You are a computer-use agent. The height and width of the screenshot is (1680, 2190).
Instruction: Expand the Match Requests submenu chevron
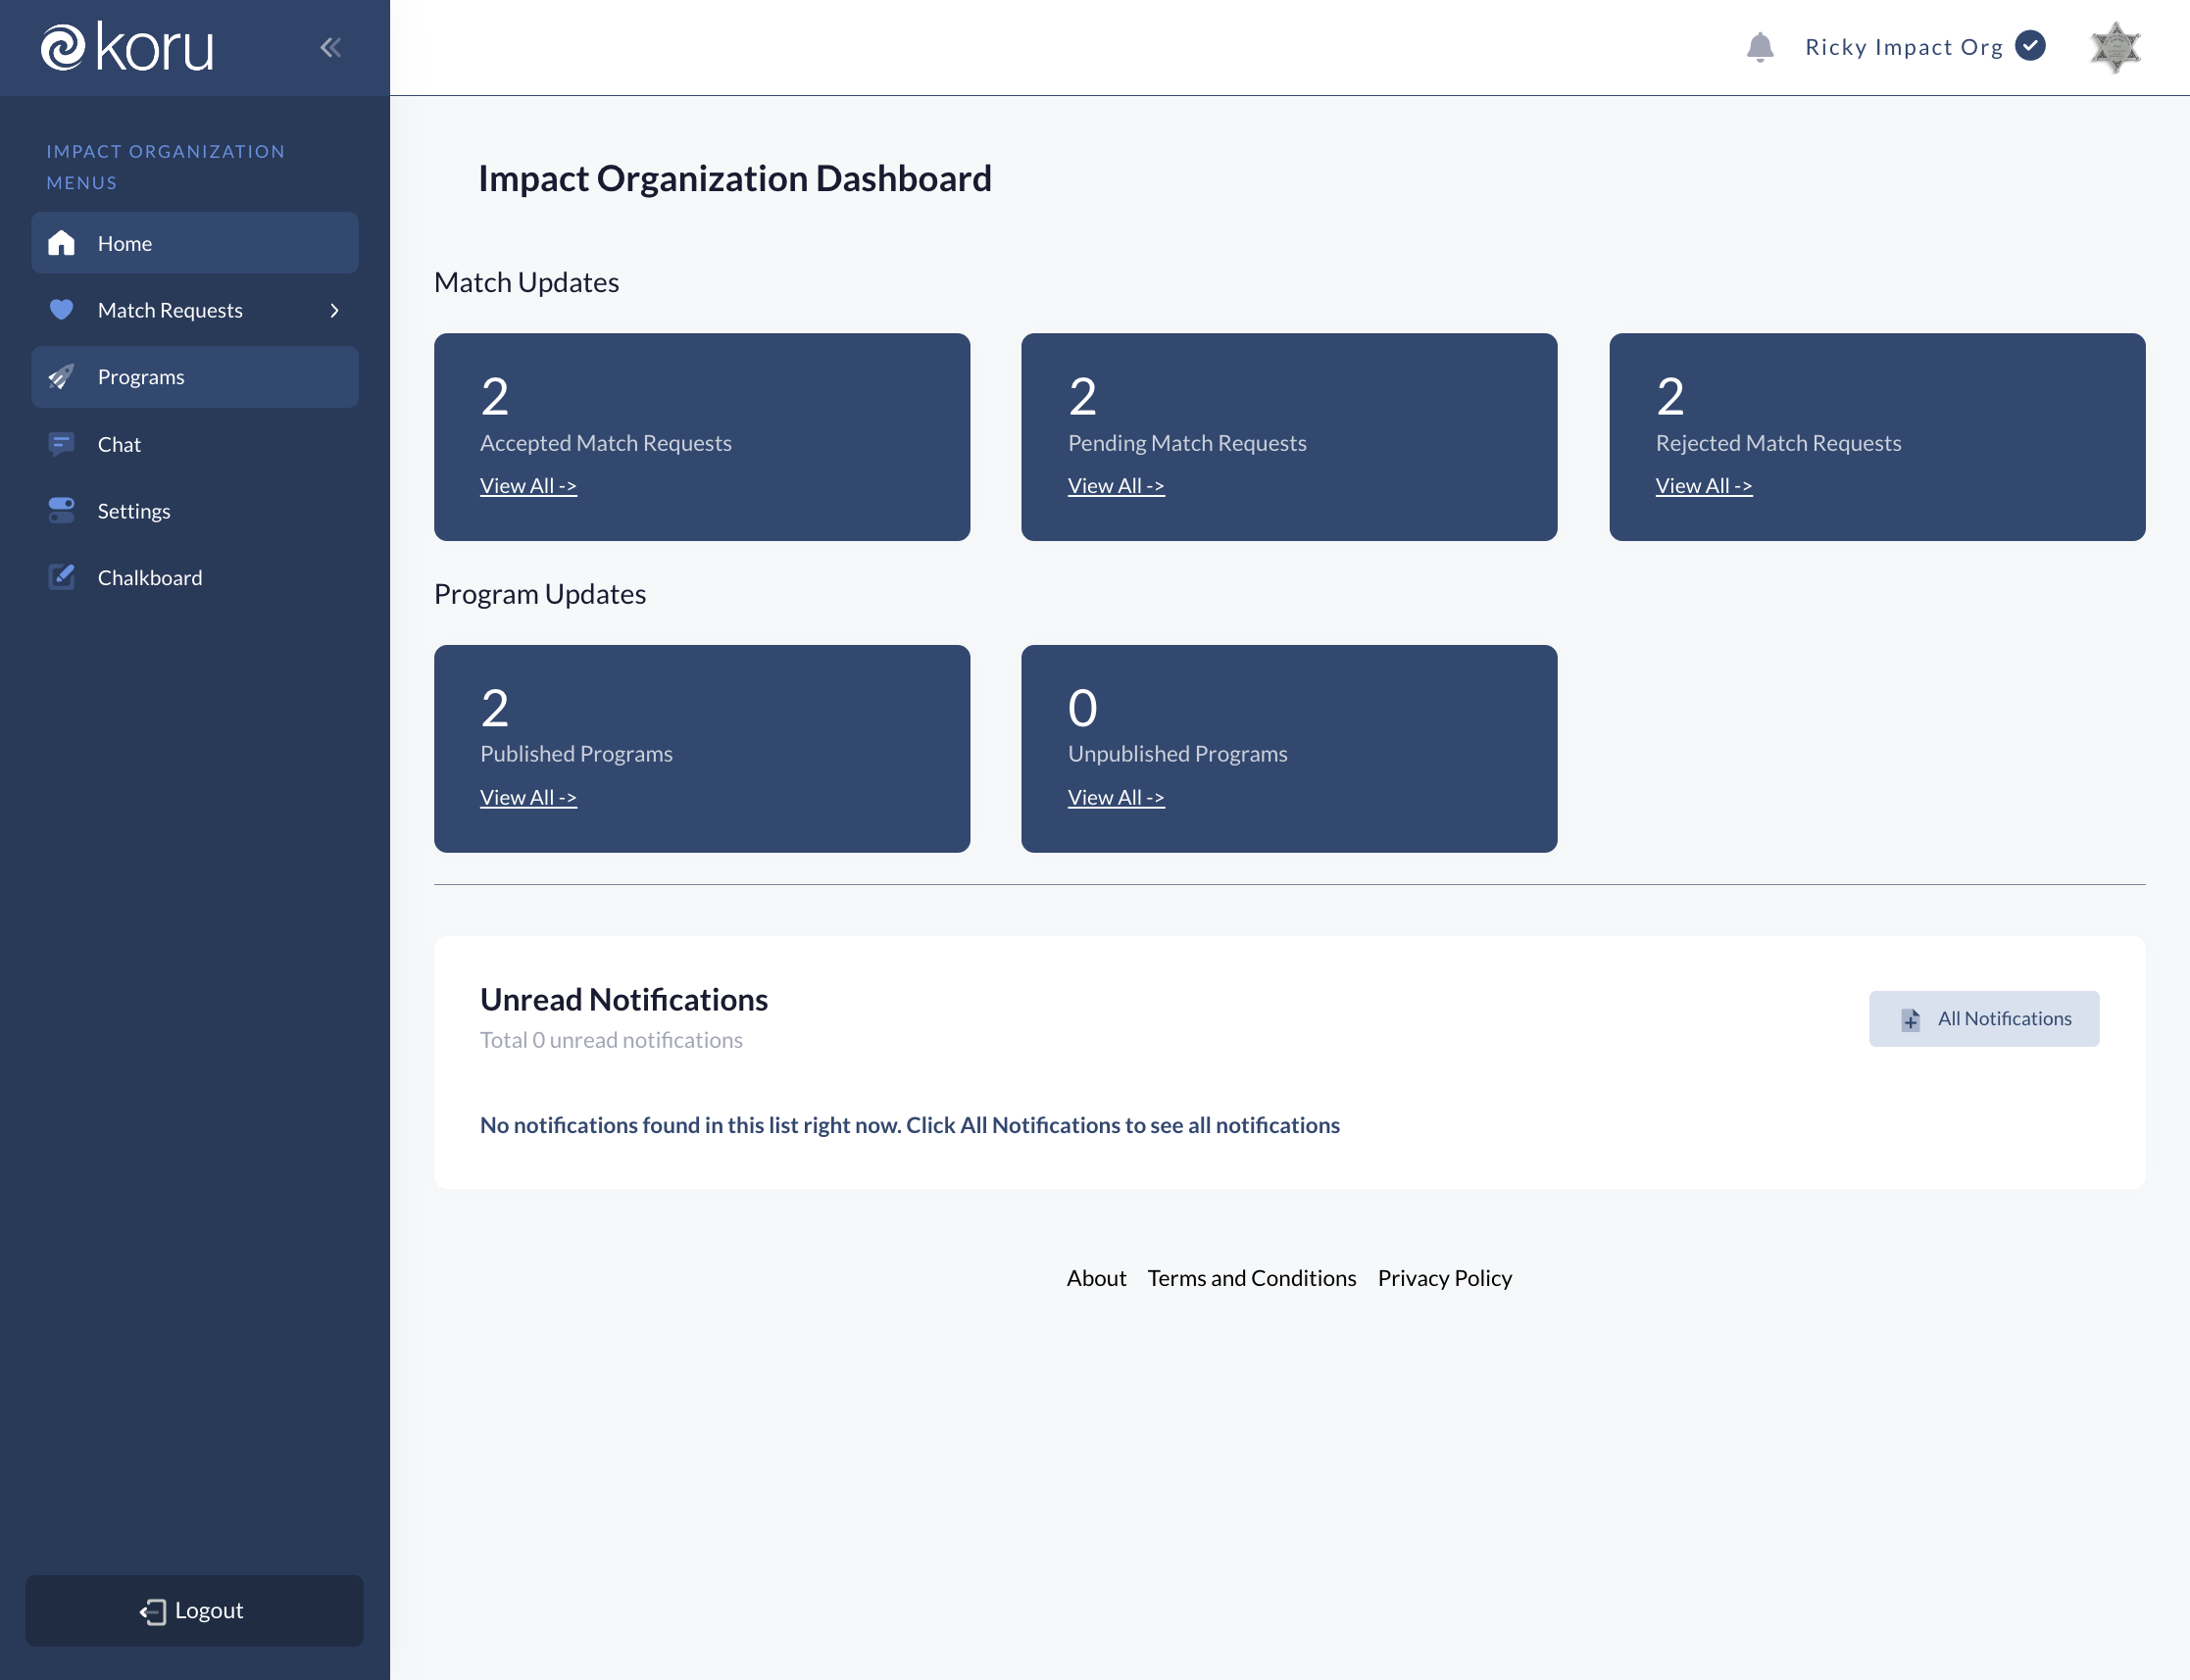click(x=335, y=311)
